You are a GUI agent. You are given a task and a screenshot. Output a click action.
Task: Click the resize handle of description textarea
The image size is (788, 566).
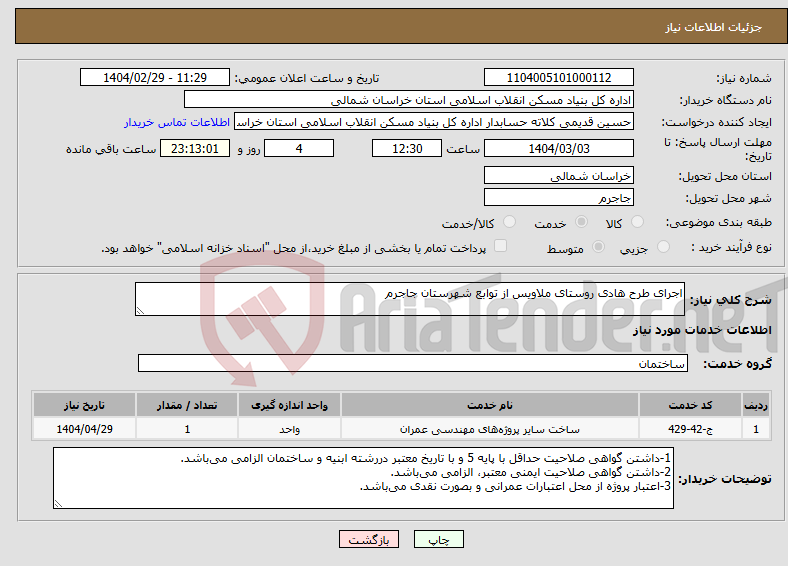click(x=140, y=311)
